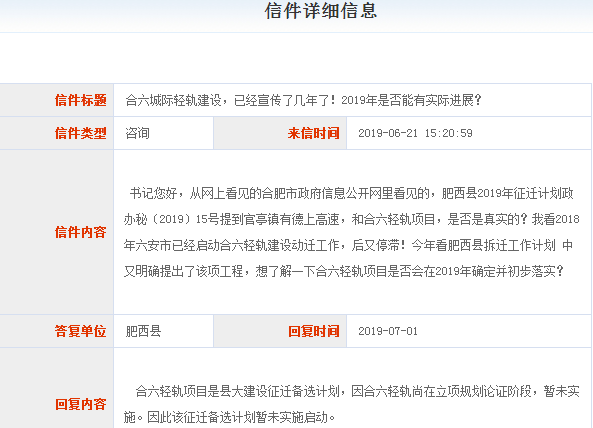Click the reply date 2019-07-01
Image resolution: width=593 pixels, height=428 pixels.
click(388, 331)
